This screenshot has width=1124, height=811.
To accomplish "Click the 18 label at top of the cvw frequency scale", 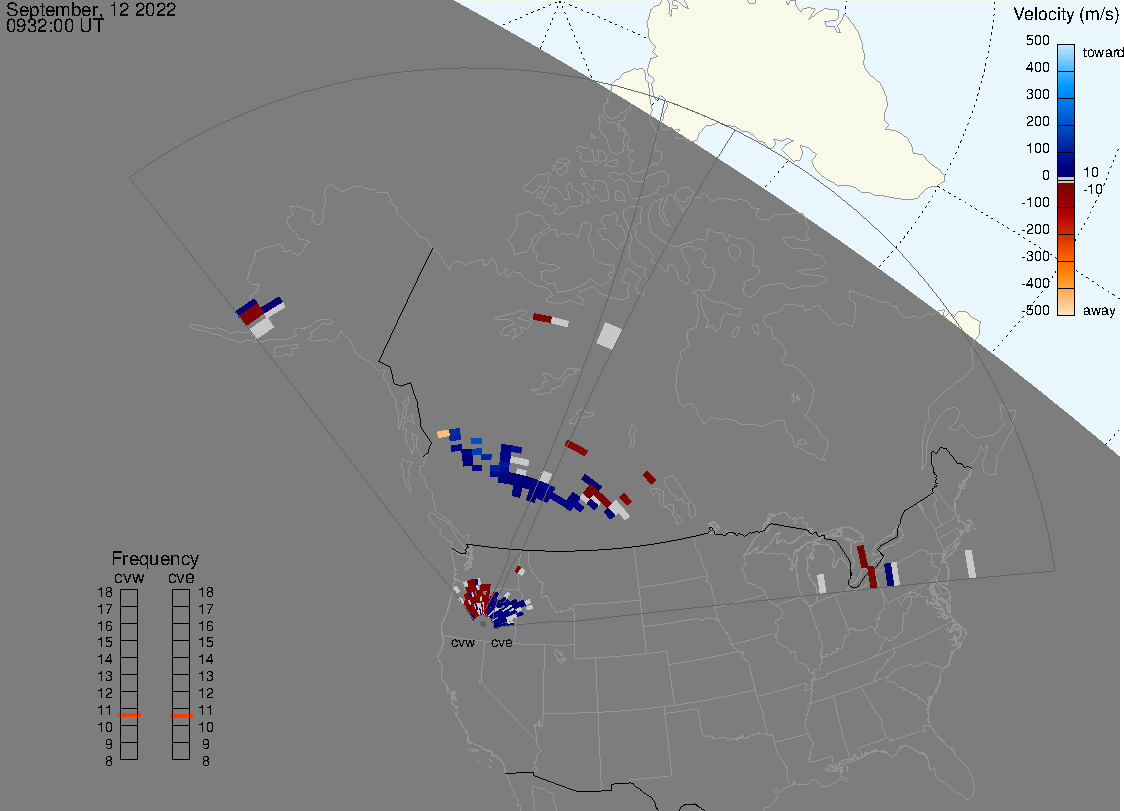I will (x=105, y=592).
